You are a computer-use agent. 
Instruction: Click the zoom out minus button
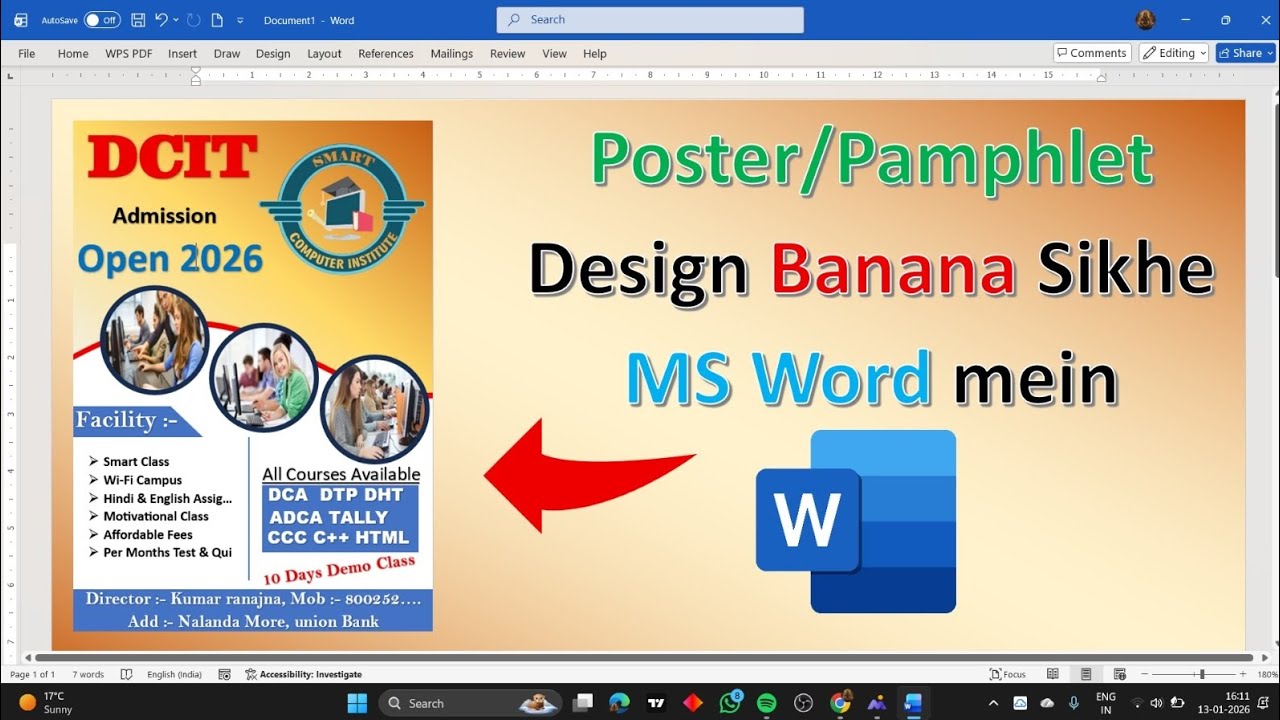1144,675
